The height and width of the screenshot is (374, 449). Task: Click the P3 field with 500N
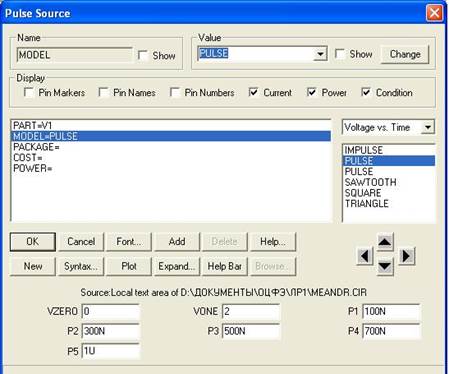251,331
